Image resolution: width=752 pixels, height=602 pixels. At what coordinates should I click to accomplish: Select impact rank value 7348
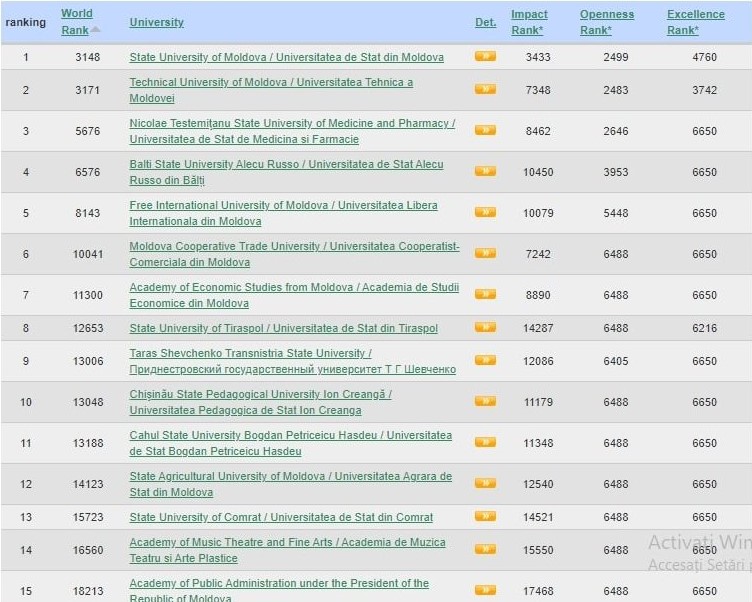[x=538, y=90]
